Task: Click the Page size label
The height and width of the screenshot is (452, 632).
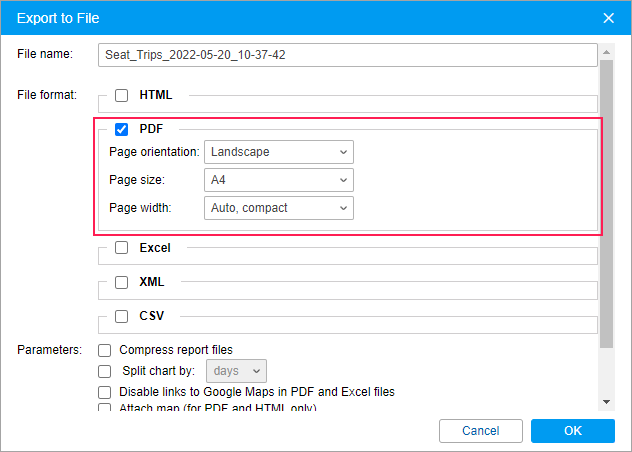Action: [137, 180]
